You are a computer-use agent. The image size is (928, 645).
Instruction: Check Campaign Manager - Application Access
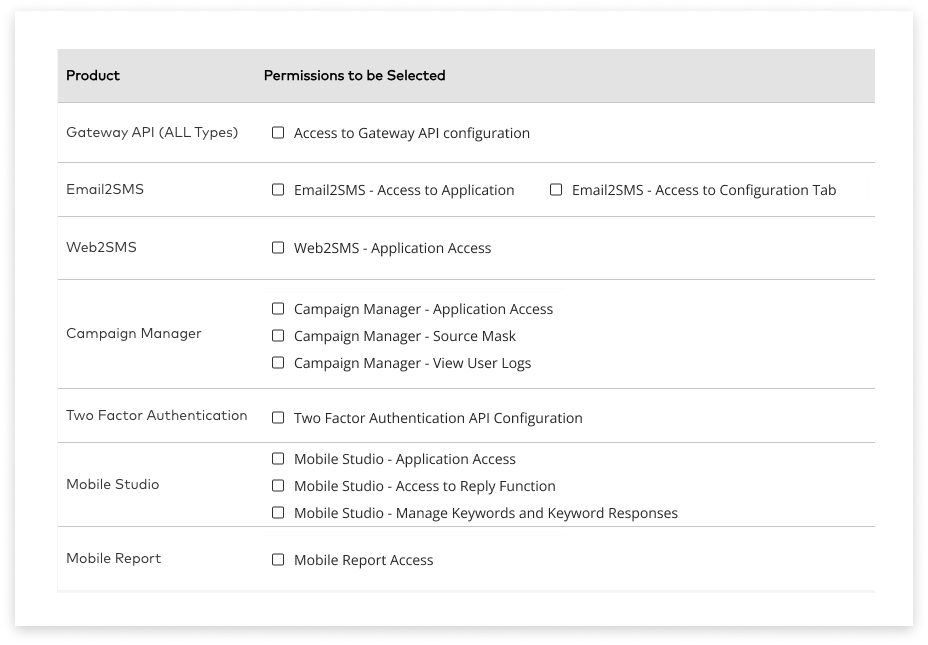coord(278,309)
